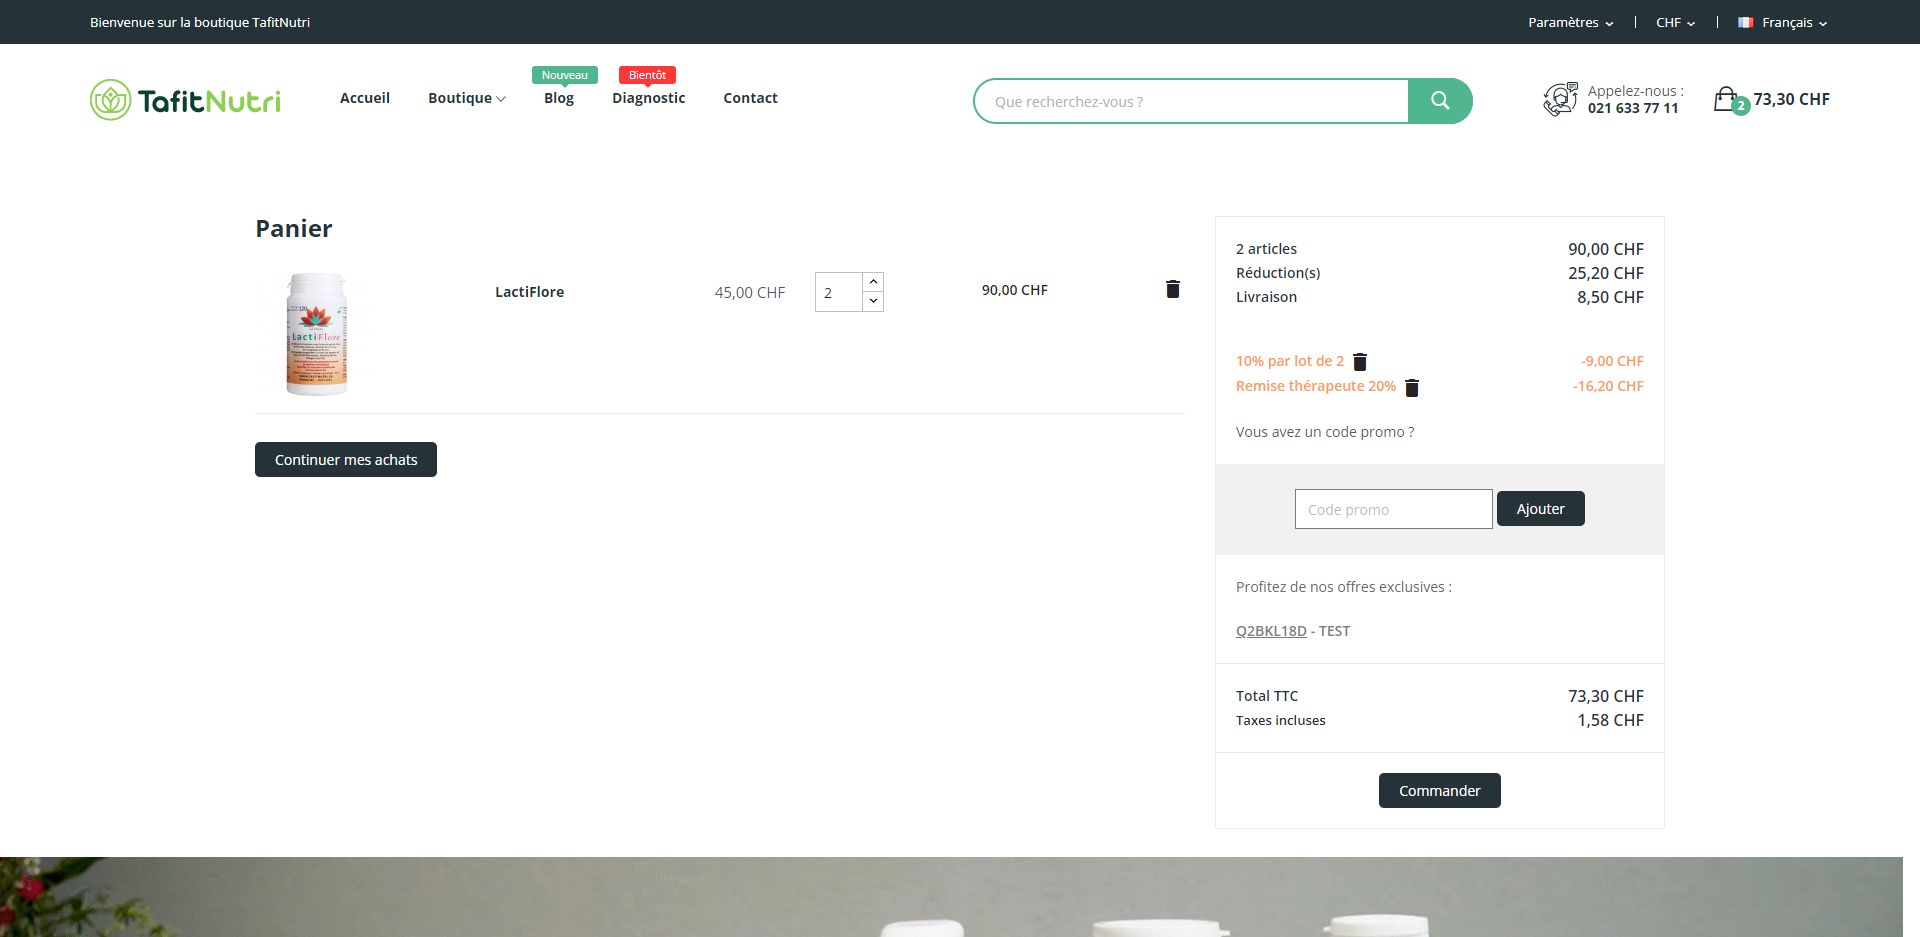The width and height of the screenshot is (1920, 937).
Task: Click 'Bienvenue sur la boutique TafitNutri' text
Action: coord(200,22)
